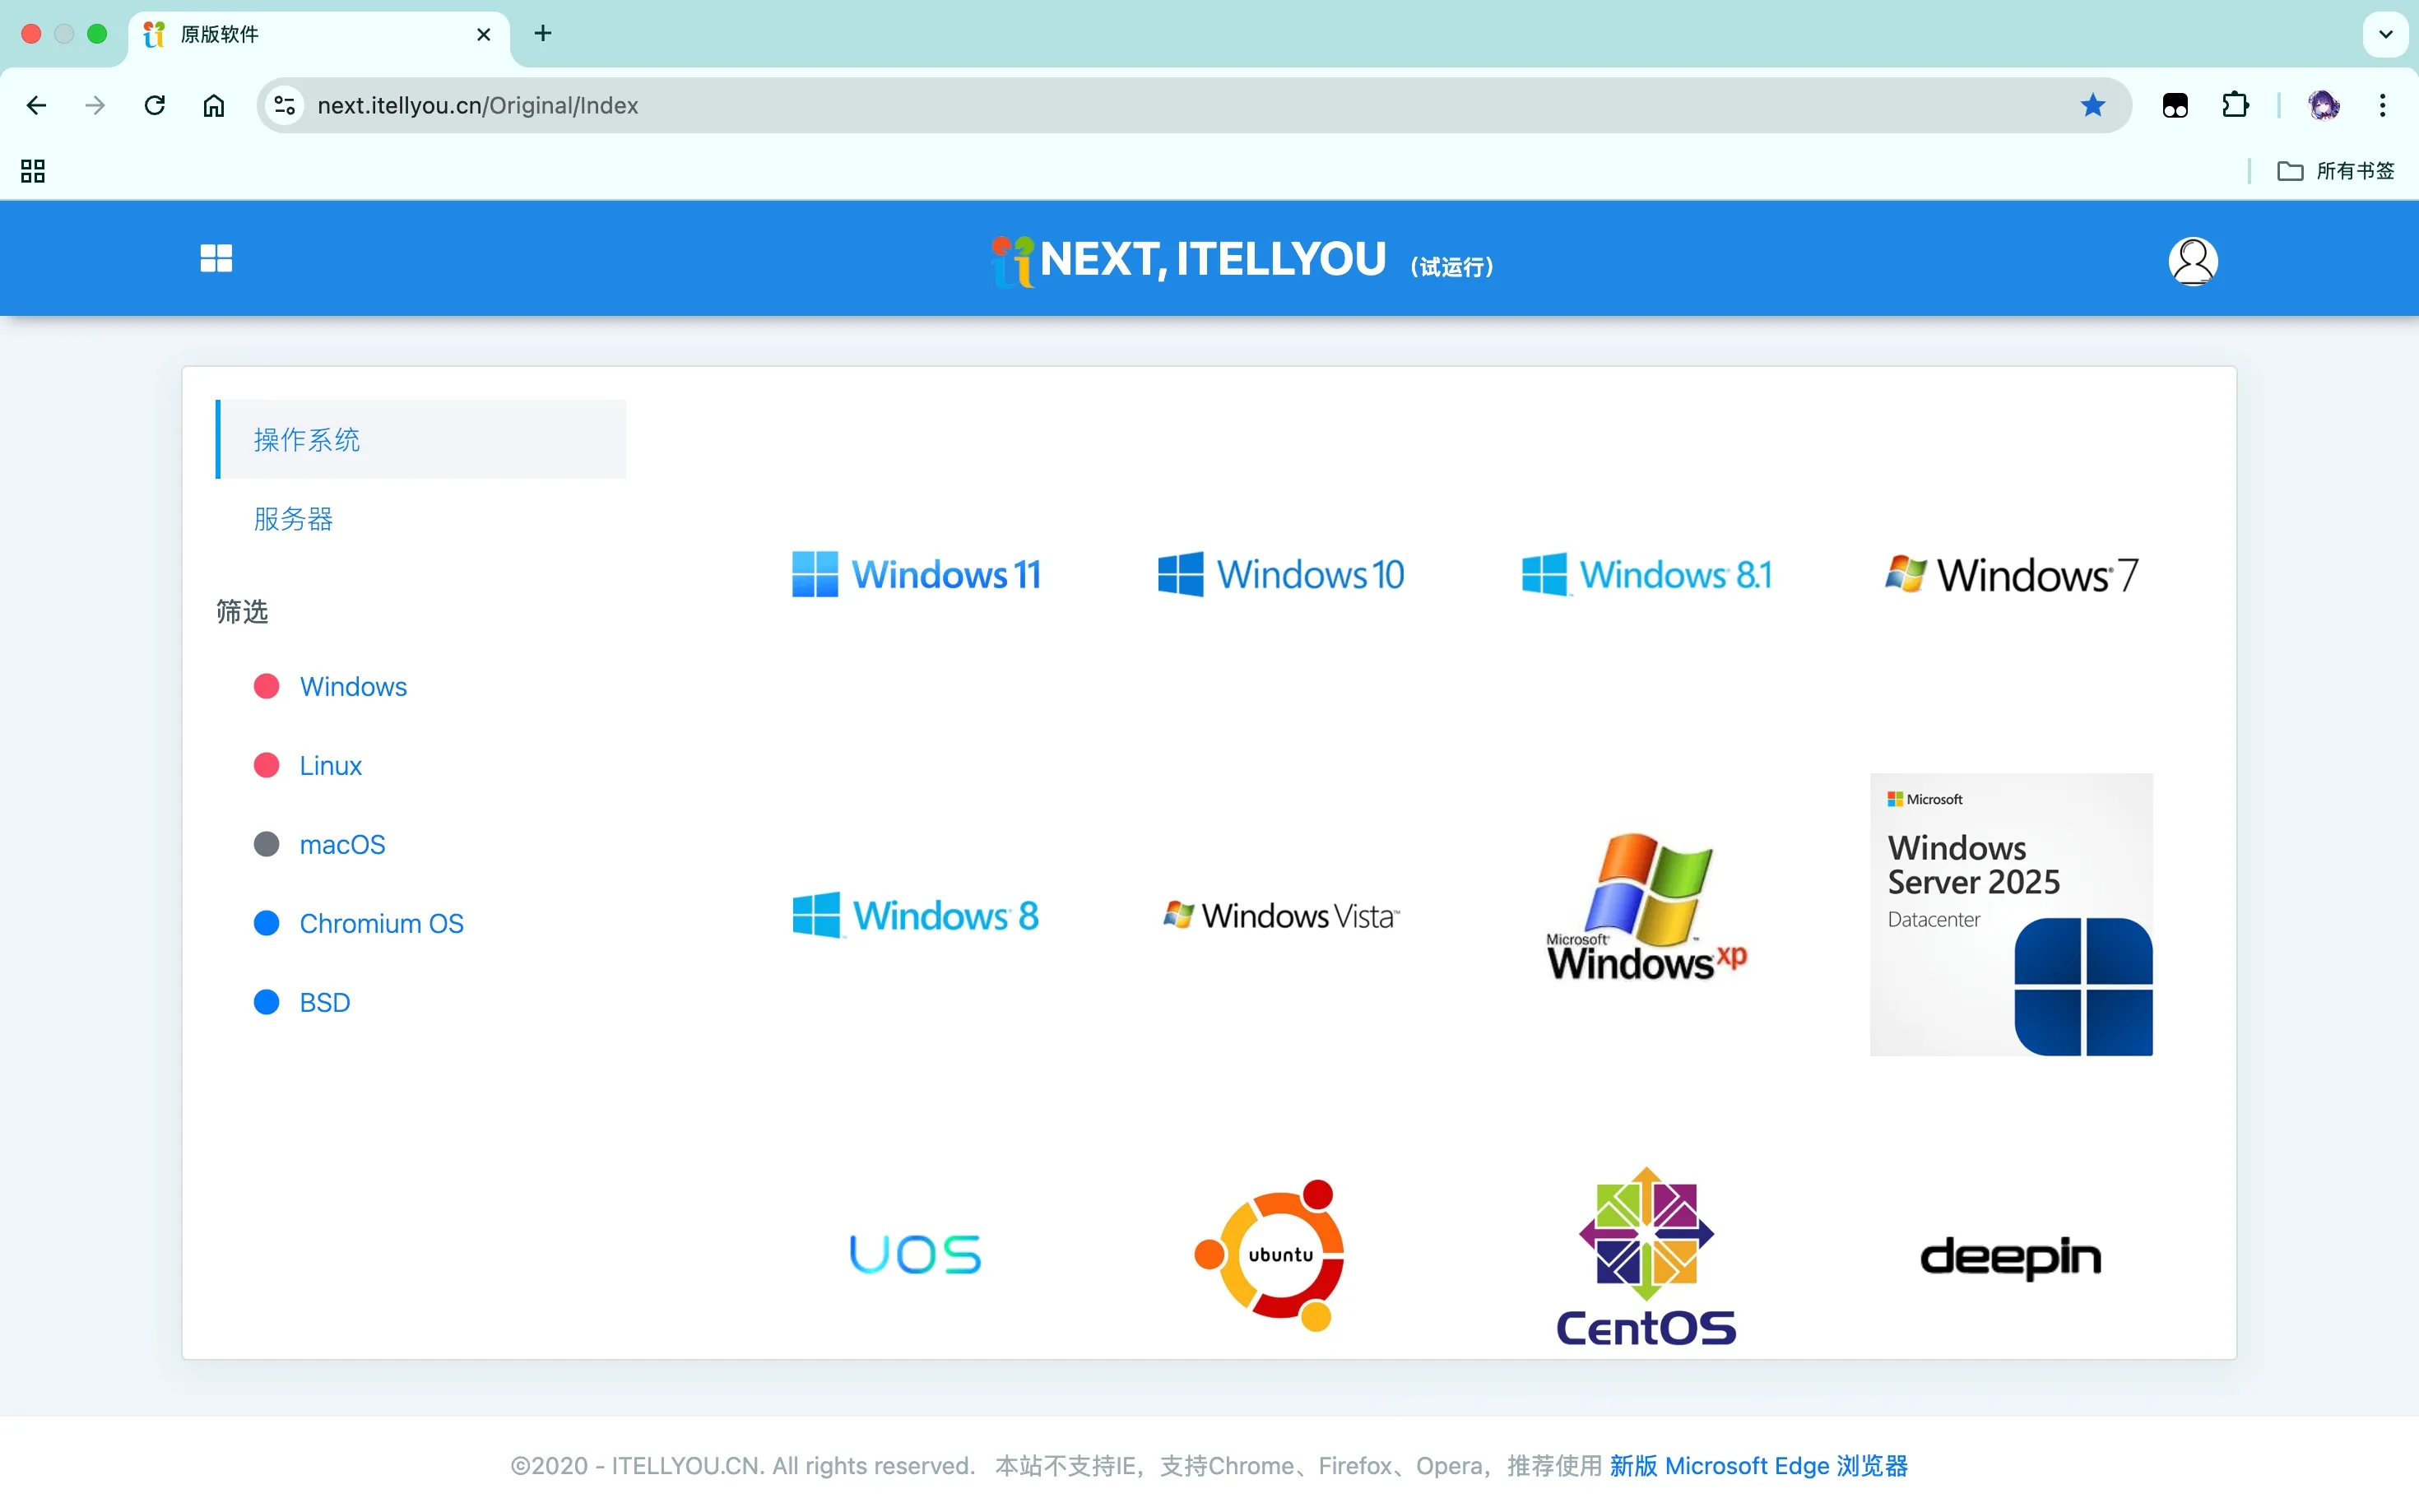The width and height of the screenshot is (2419, 1512).
Task: View site information icon beside URL
Action: (284, 105)
